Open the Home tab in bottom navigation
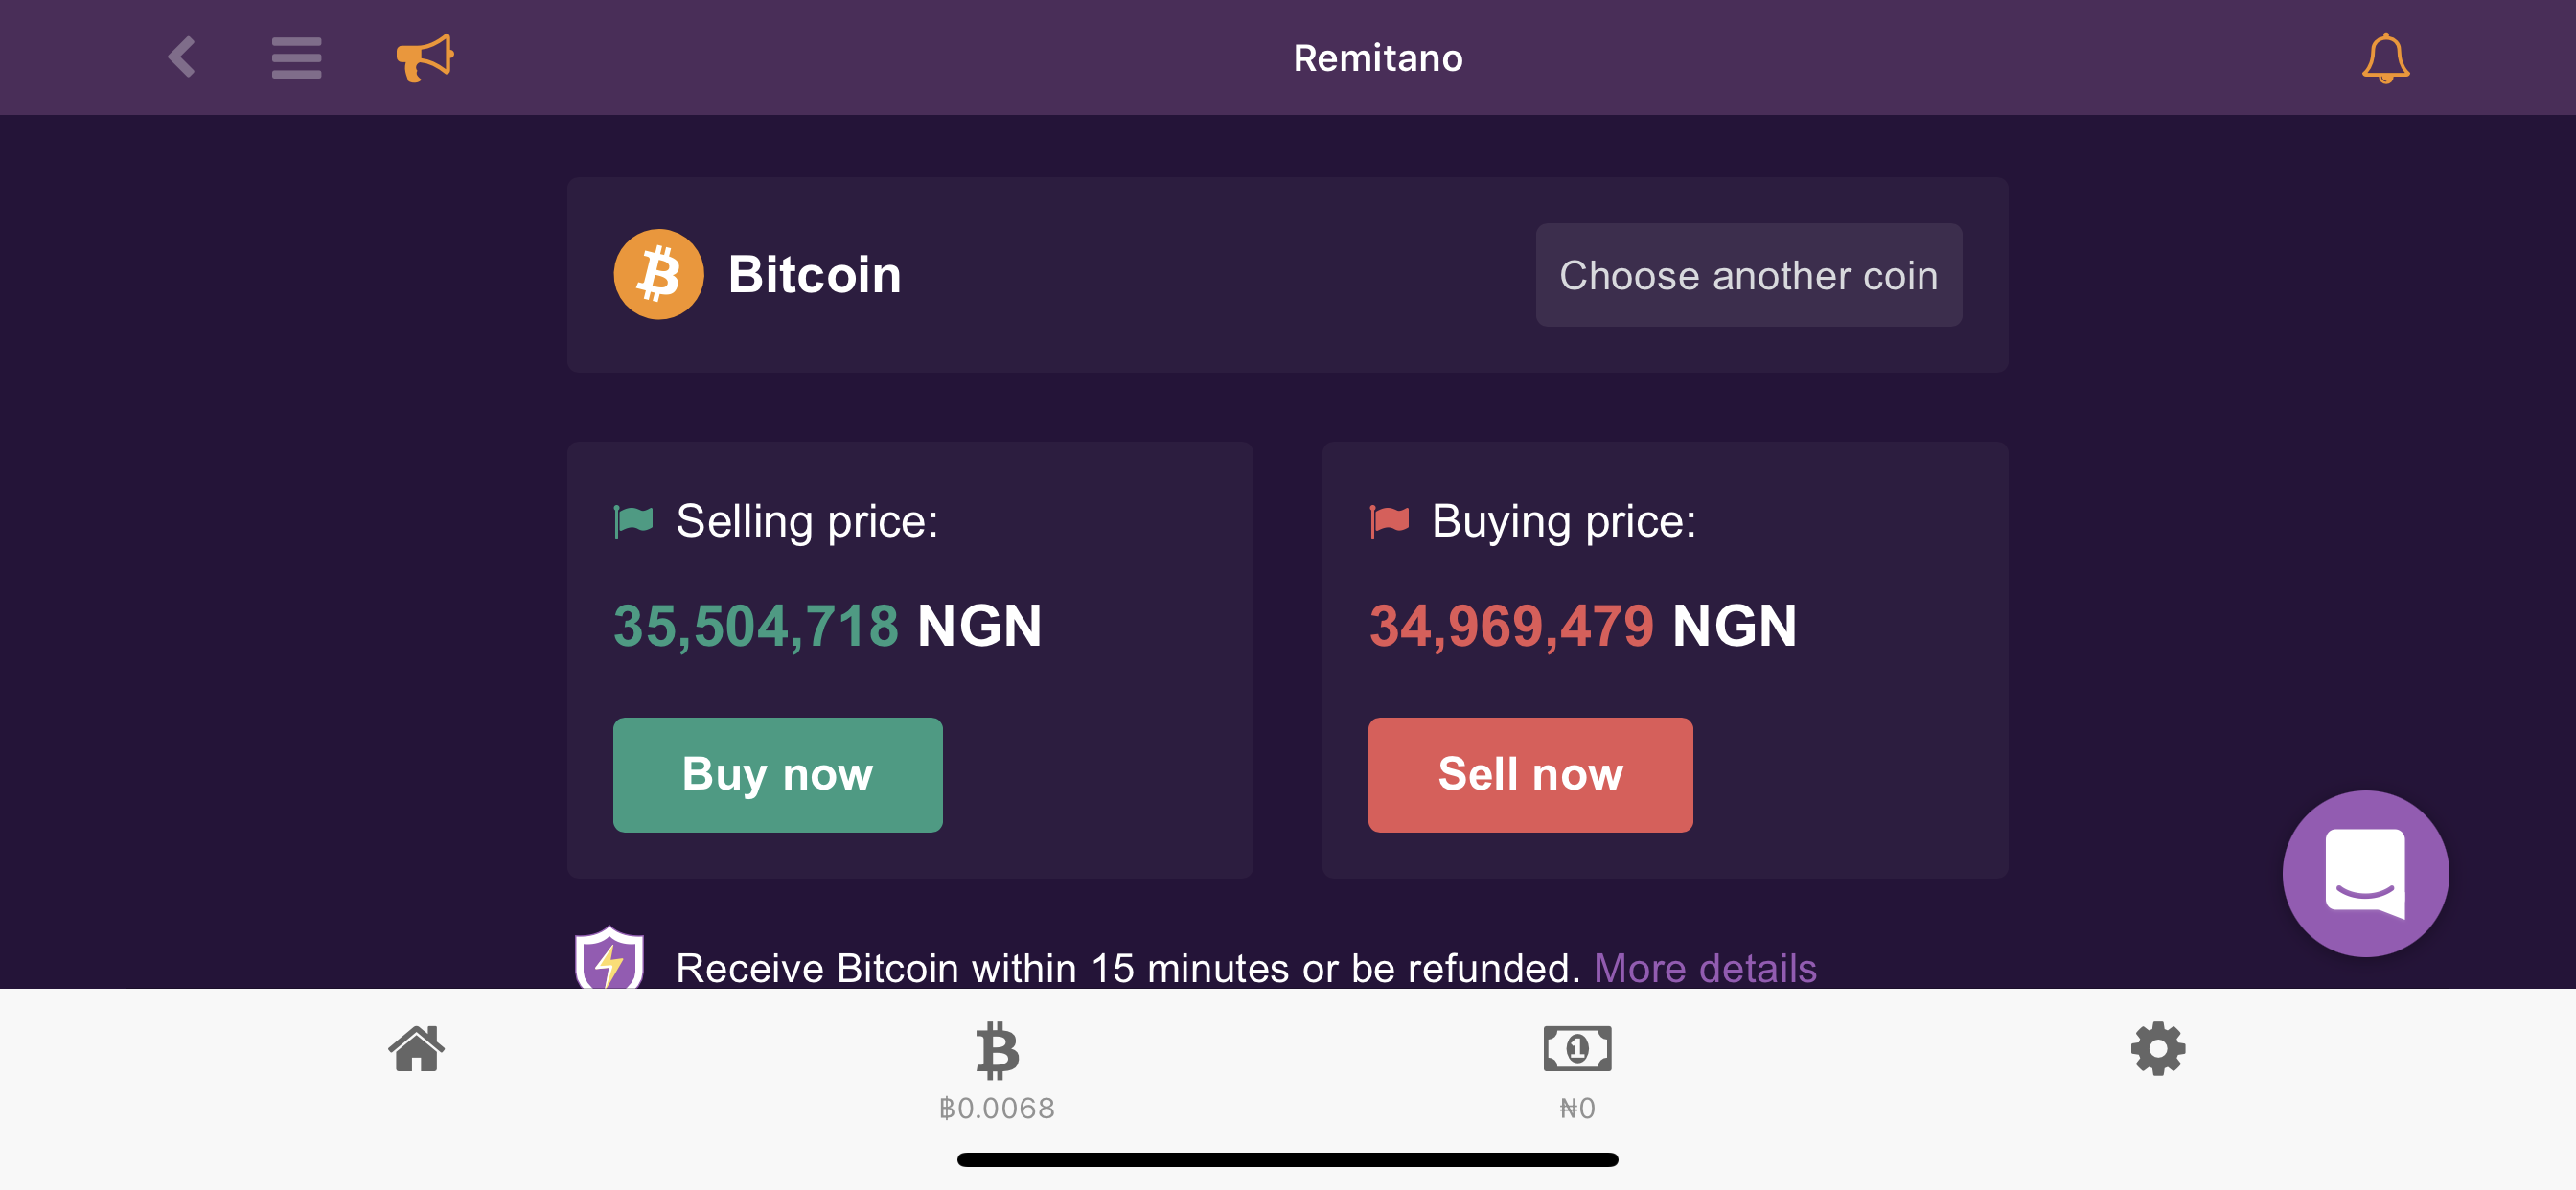The image size is (2576, 1190). coord(415,1050)
